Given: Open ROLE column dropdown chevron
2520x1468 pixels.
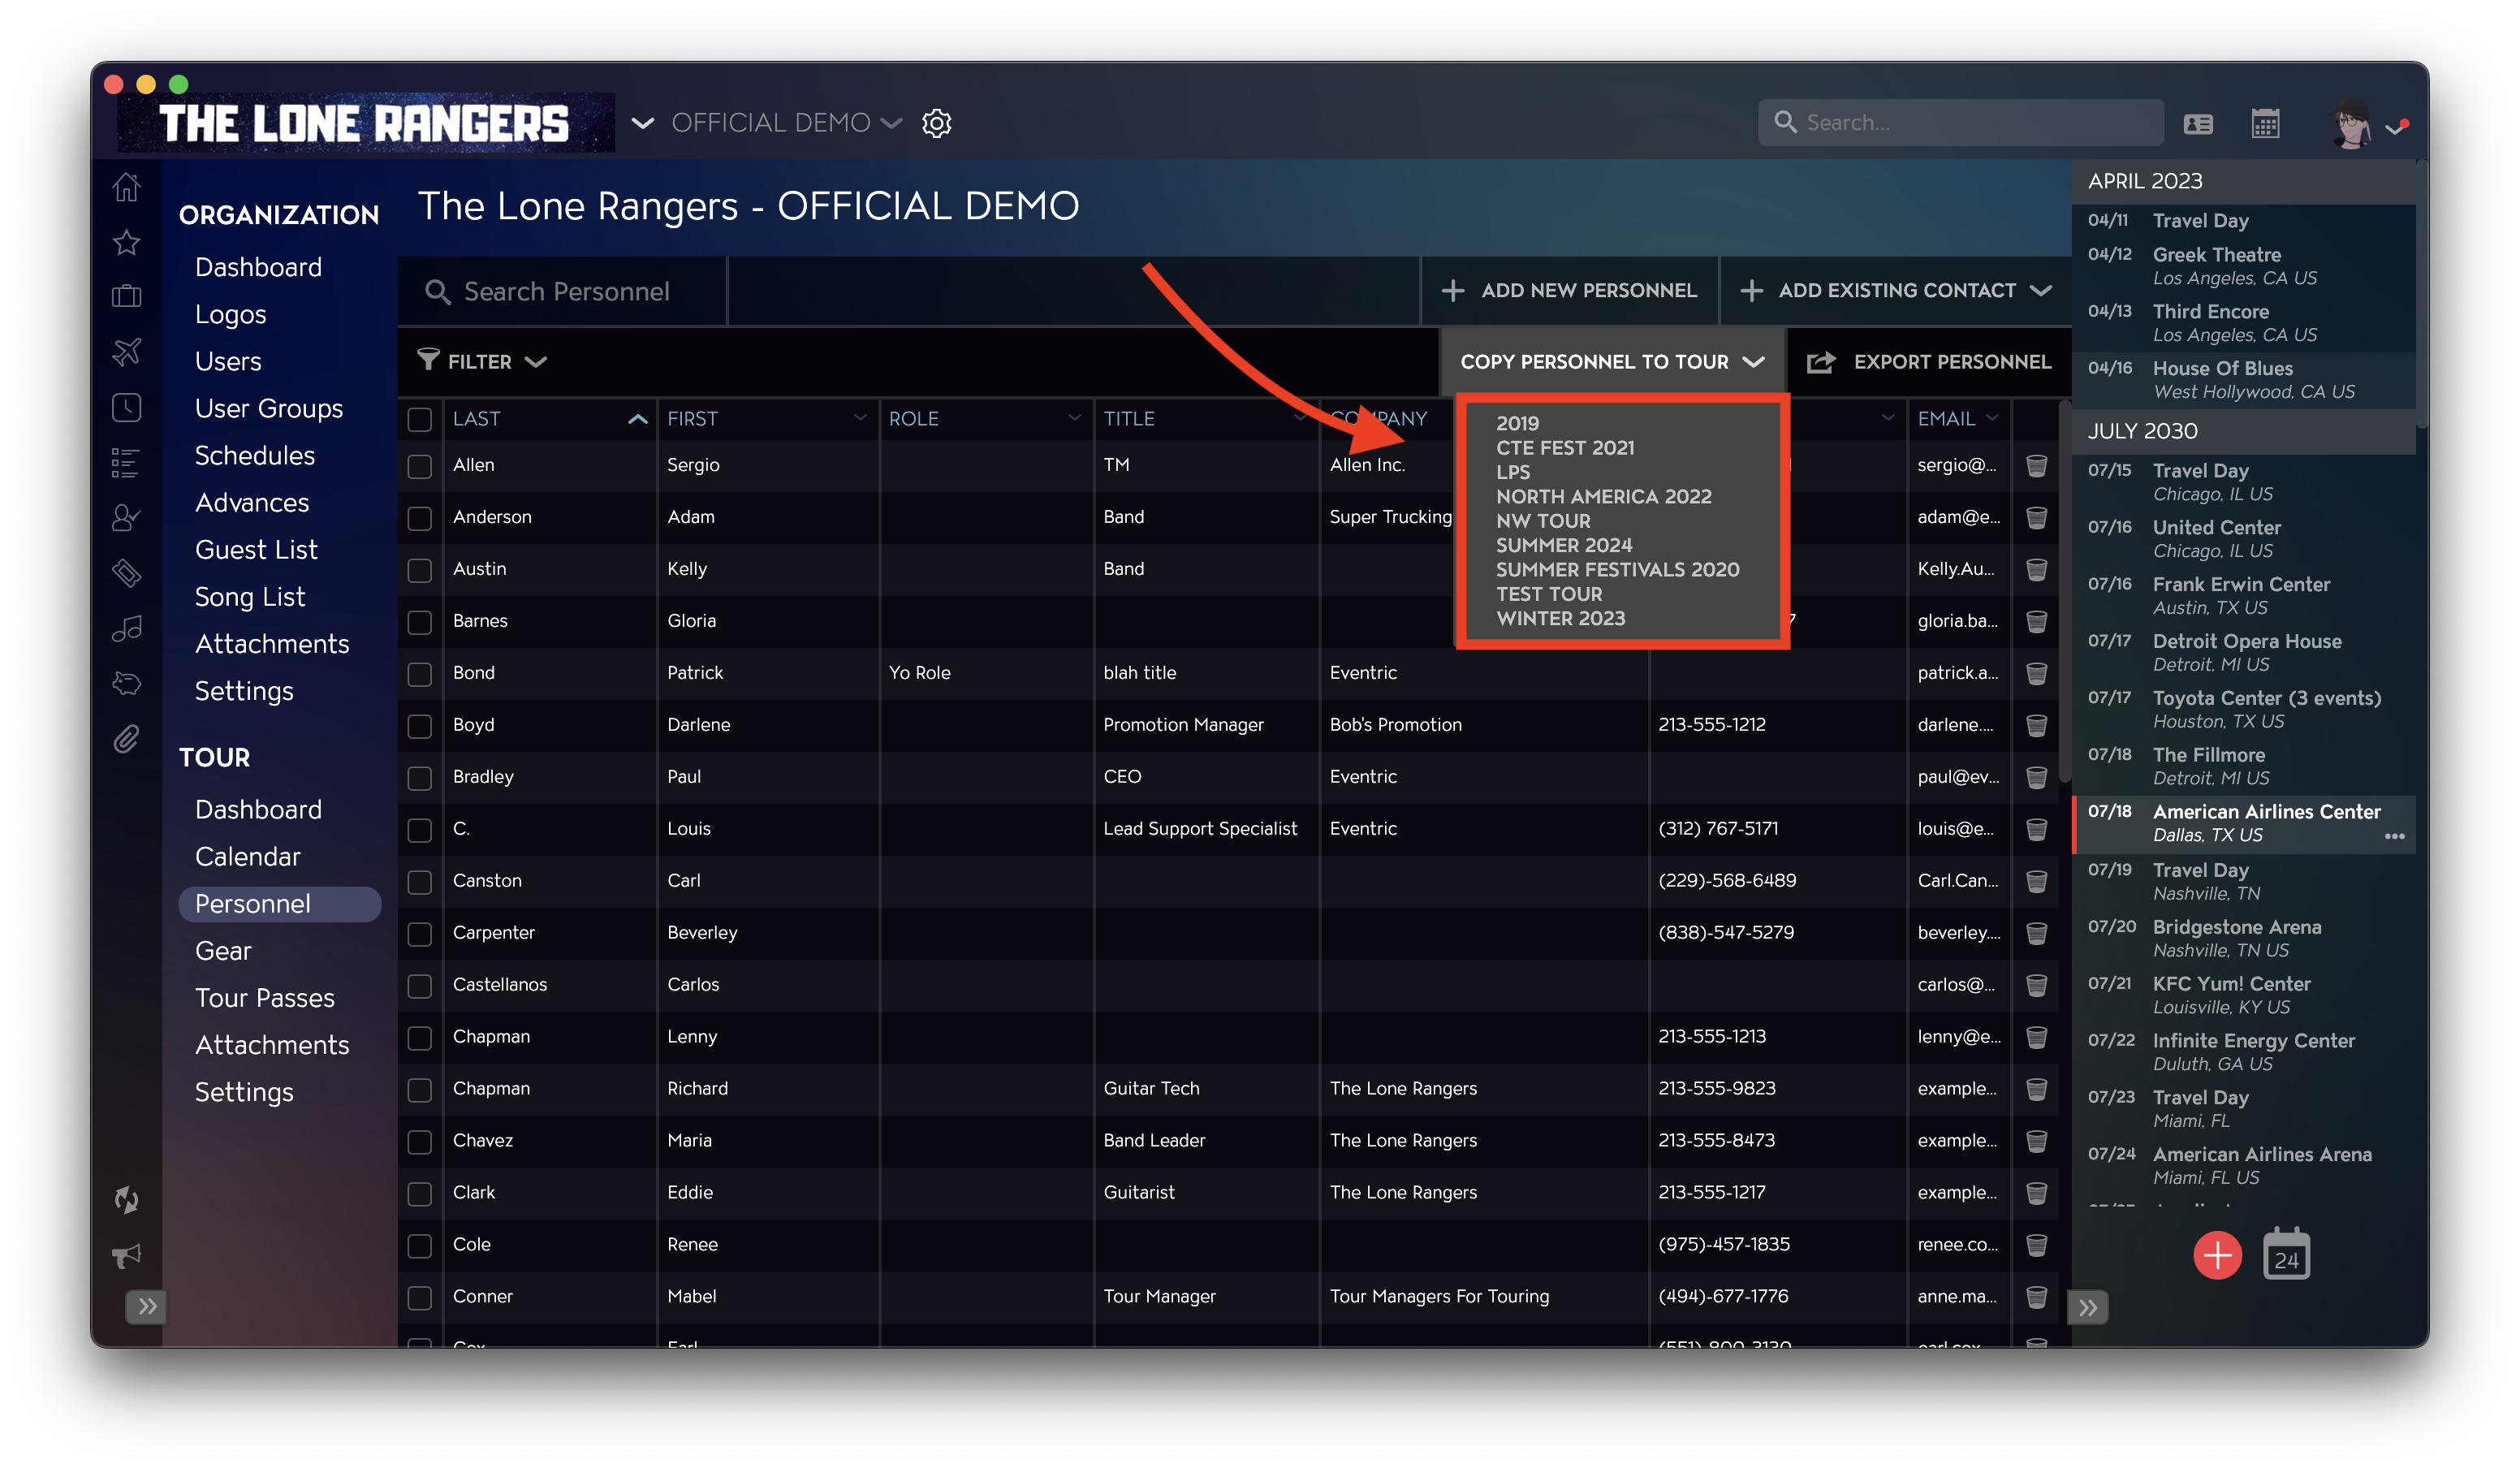Looking at the screenshot, I should pos(1074,418).
